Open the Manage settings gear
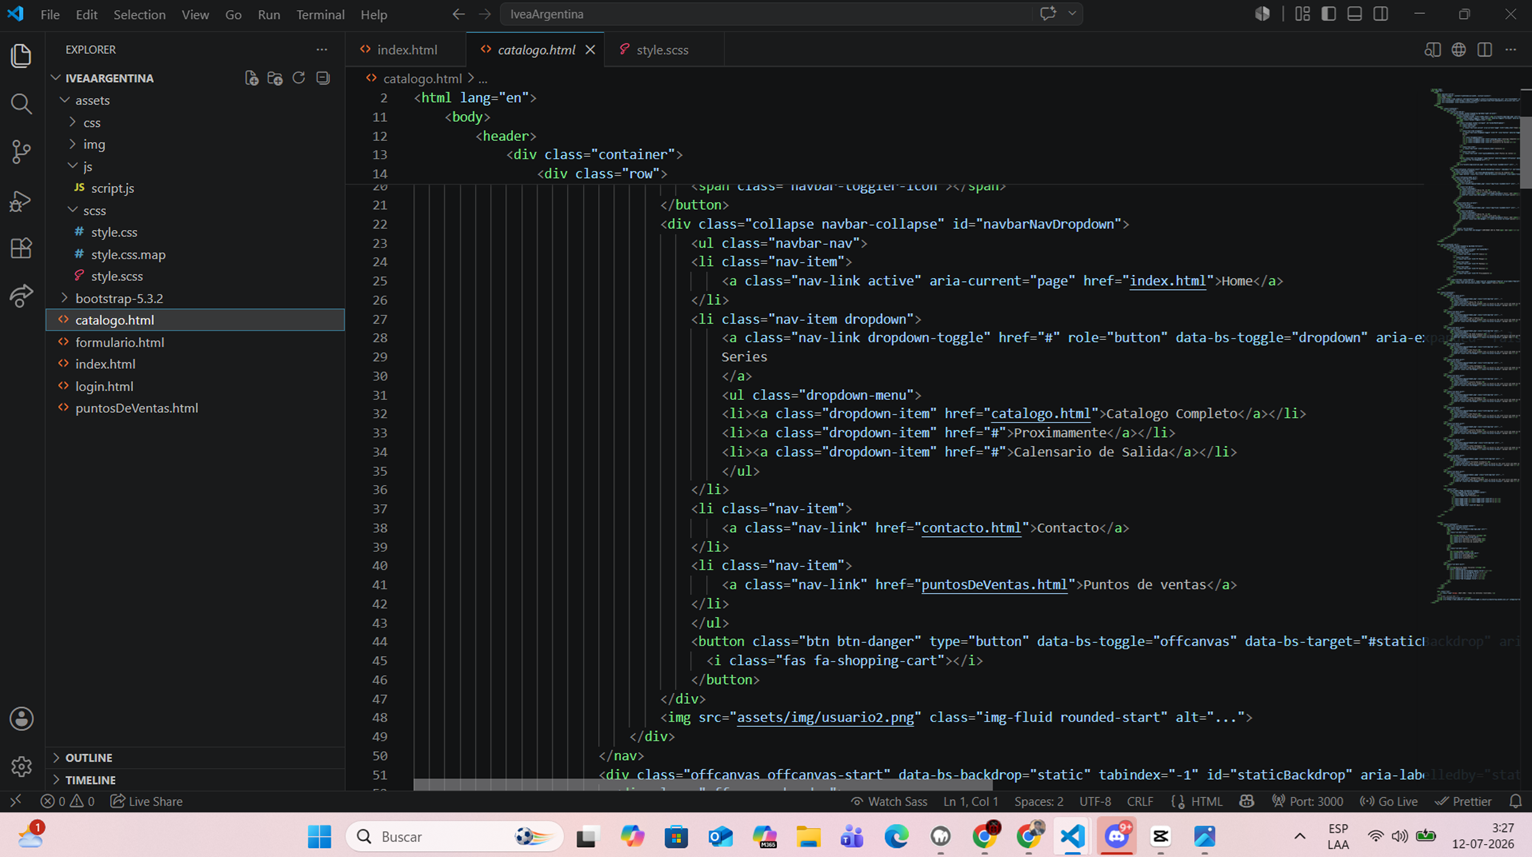The image size is (1532, 857). click(21, 767)
